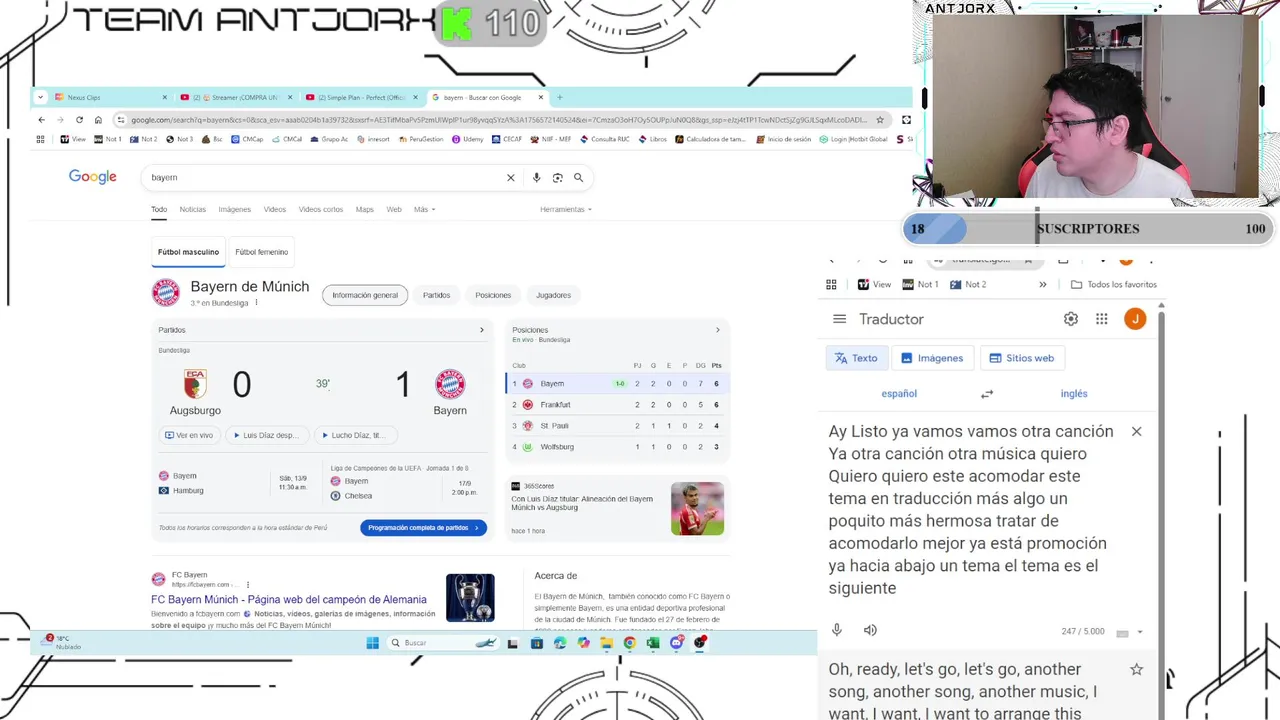Dictate source text with Traductor microphone
Image resolution: width=1280 pixels, height=720 pixels.
(x=837, y=630)
